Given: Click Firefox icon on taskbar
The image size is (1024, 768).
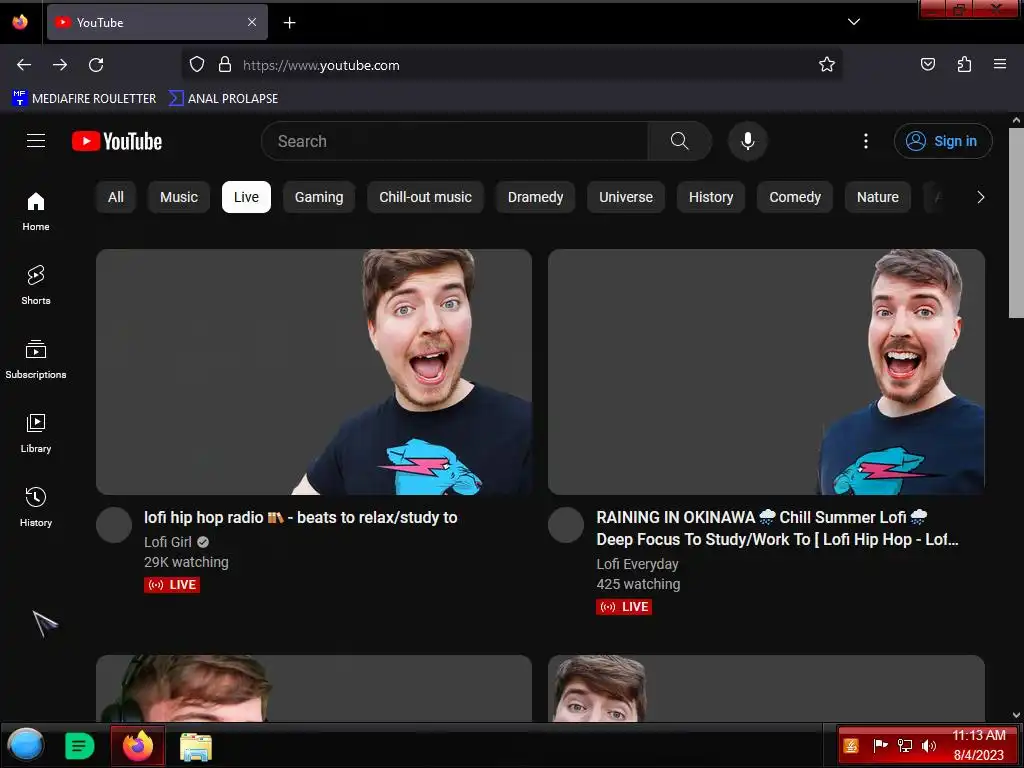Looking at the screenshot, I should tap(138, 746).
